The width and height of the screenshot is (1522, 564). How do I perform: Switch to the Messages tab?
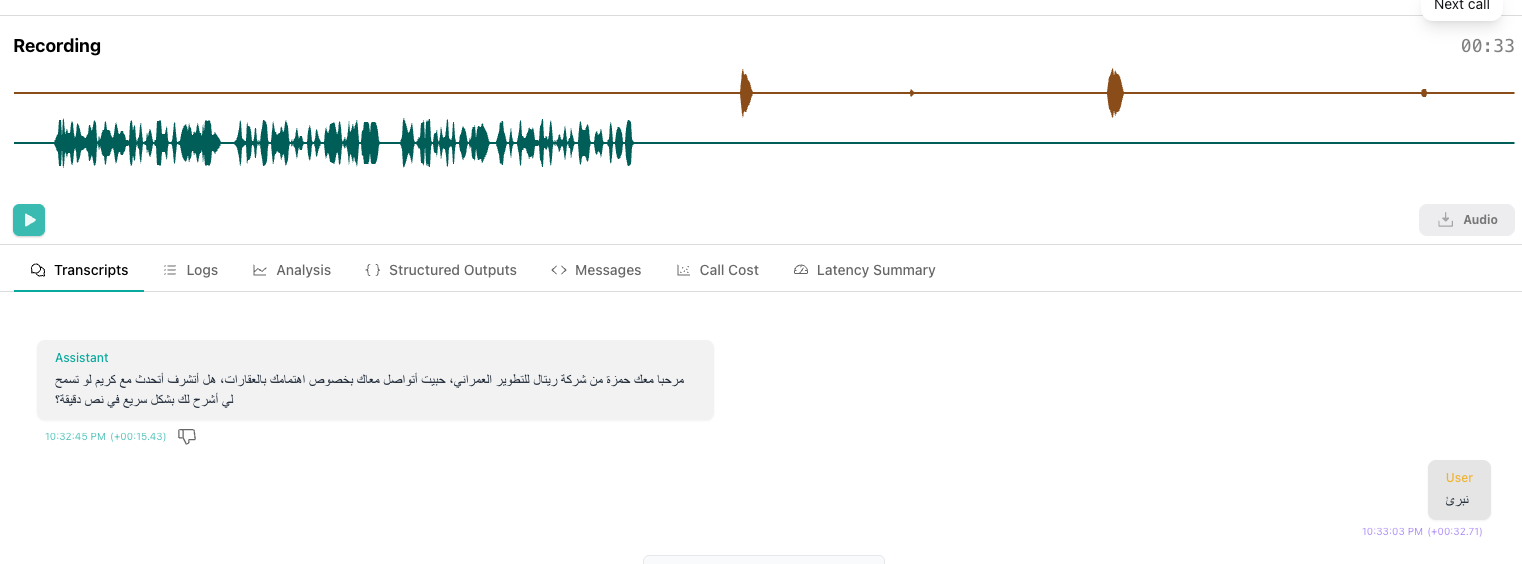tap(596, 270)
